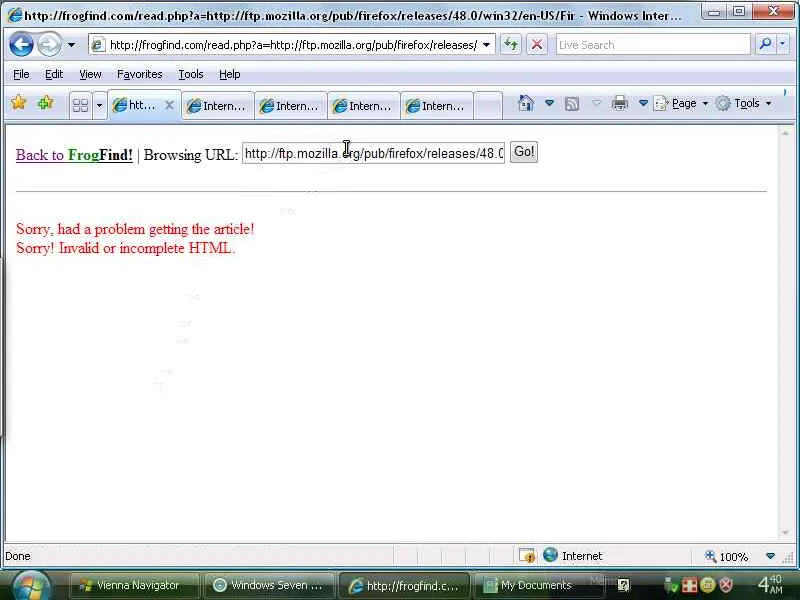This screenshot has height=600, width=800.
Task: Open the File menu
Action: pyautogui.click(x=21, y=74)
